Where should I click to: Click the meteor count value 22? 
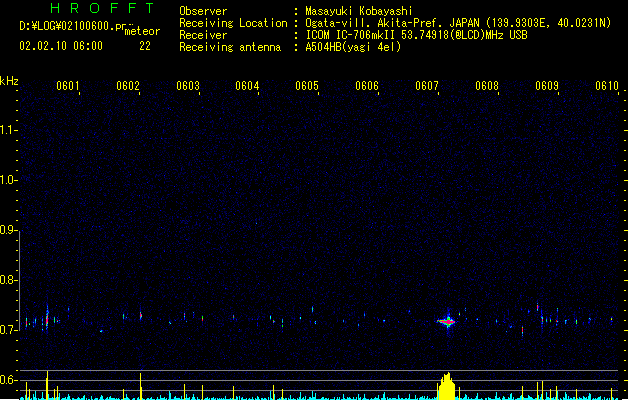145,46
